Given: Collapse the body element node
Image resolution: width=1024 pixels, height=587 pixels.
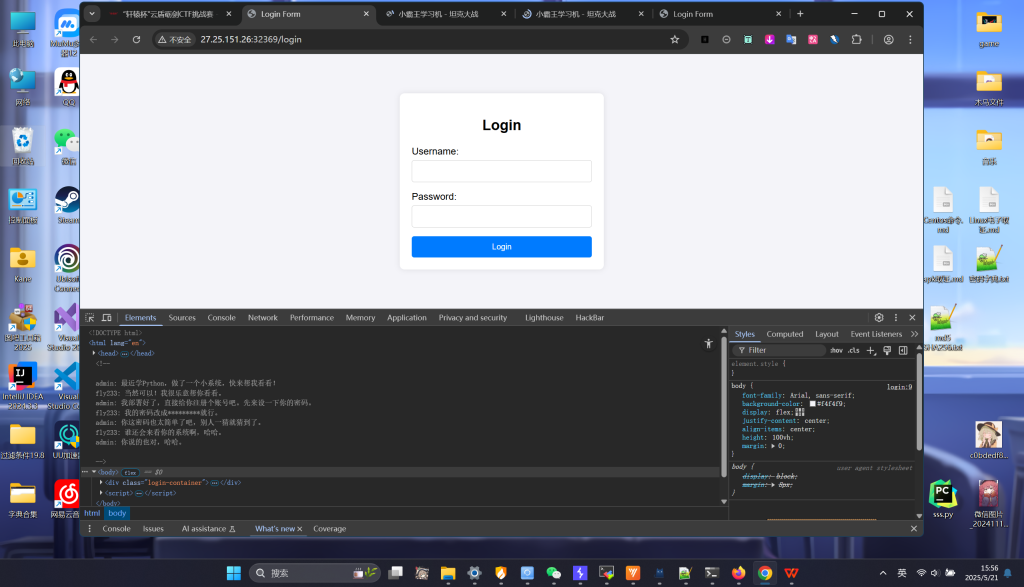Looking at the screenshot, I should (x=94, y=472).
